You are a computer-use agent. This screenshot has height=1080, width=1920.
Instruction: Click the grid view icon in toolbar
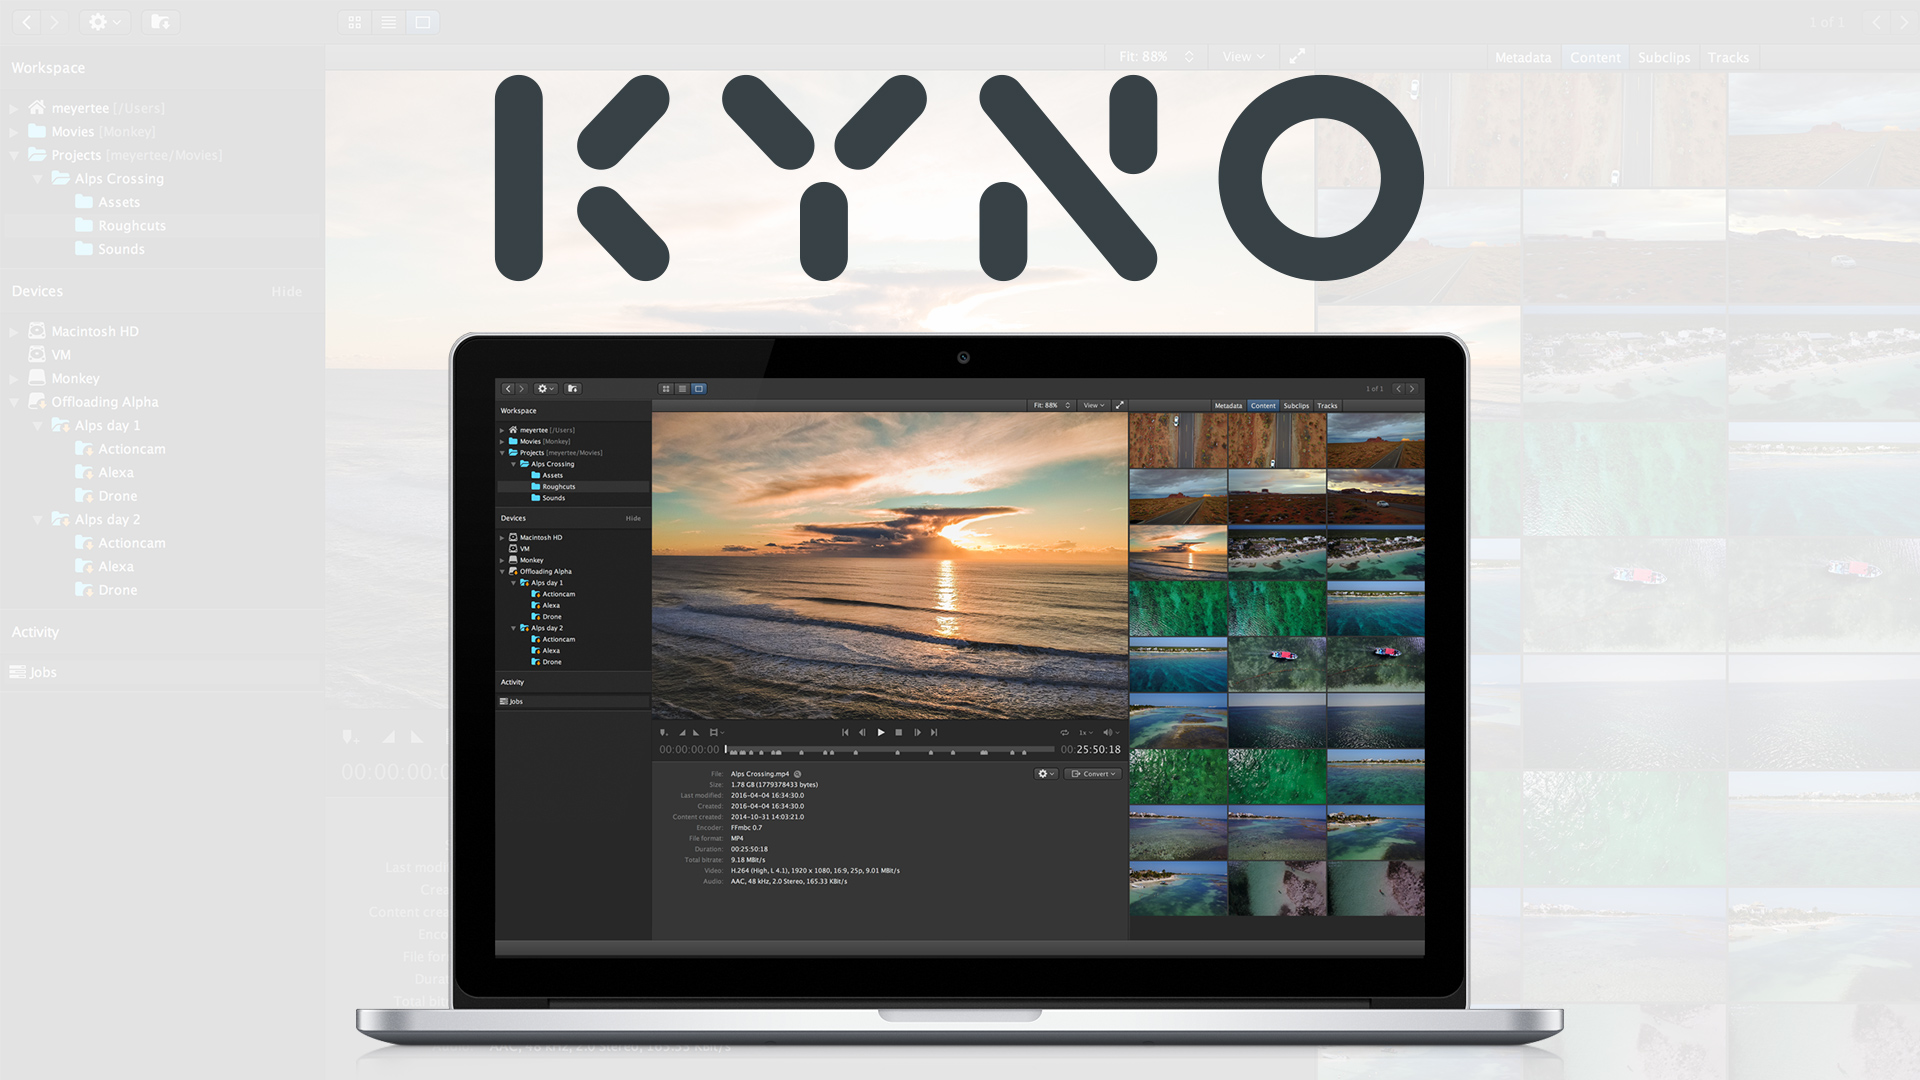[x=355, y=21]
